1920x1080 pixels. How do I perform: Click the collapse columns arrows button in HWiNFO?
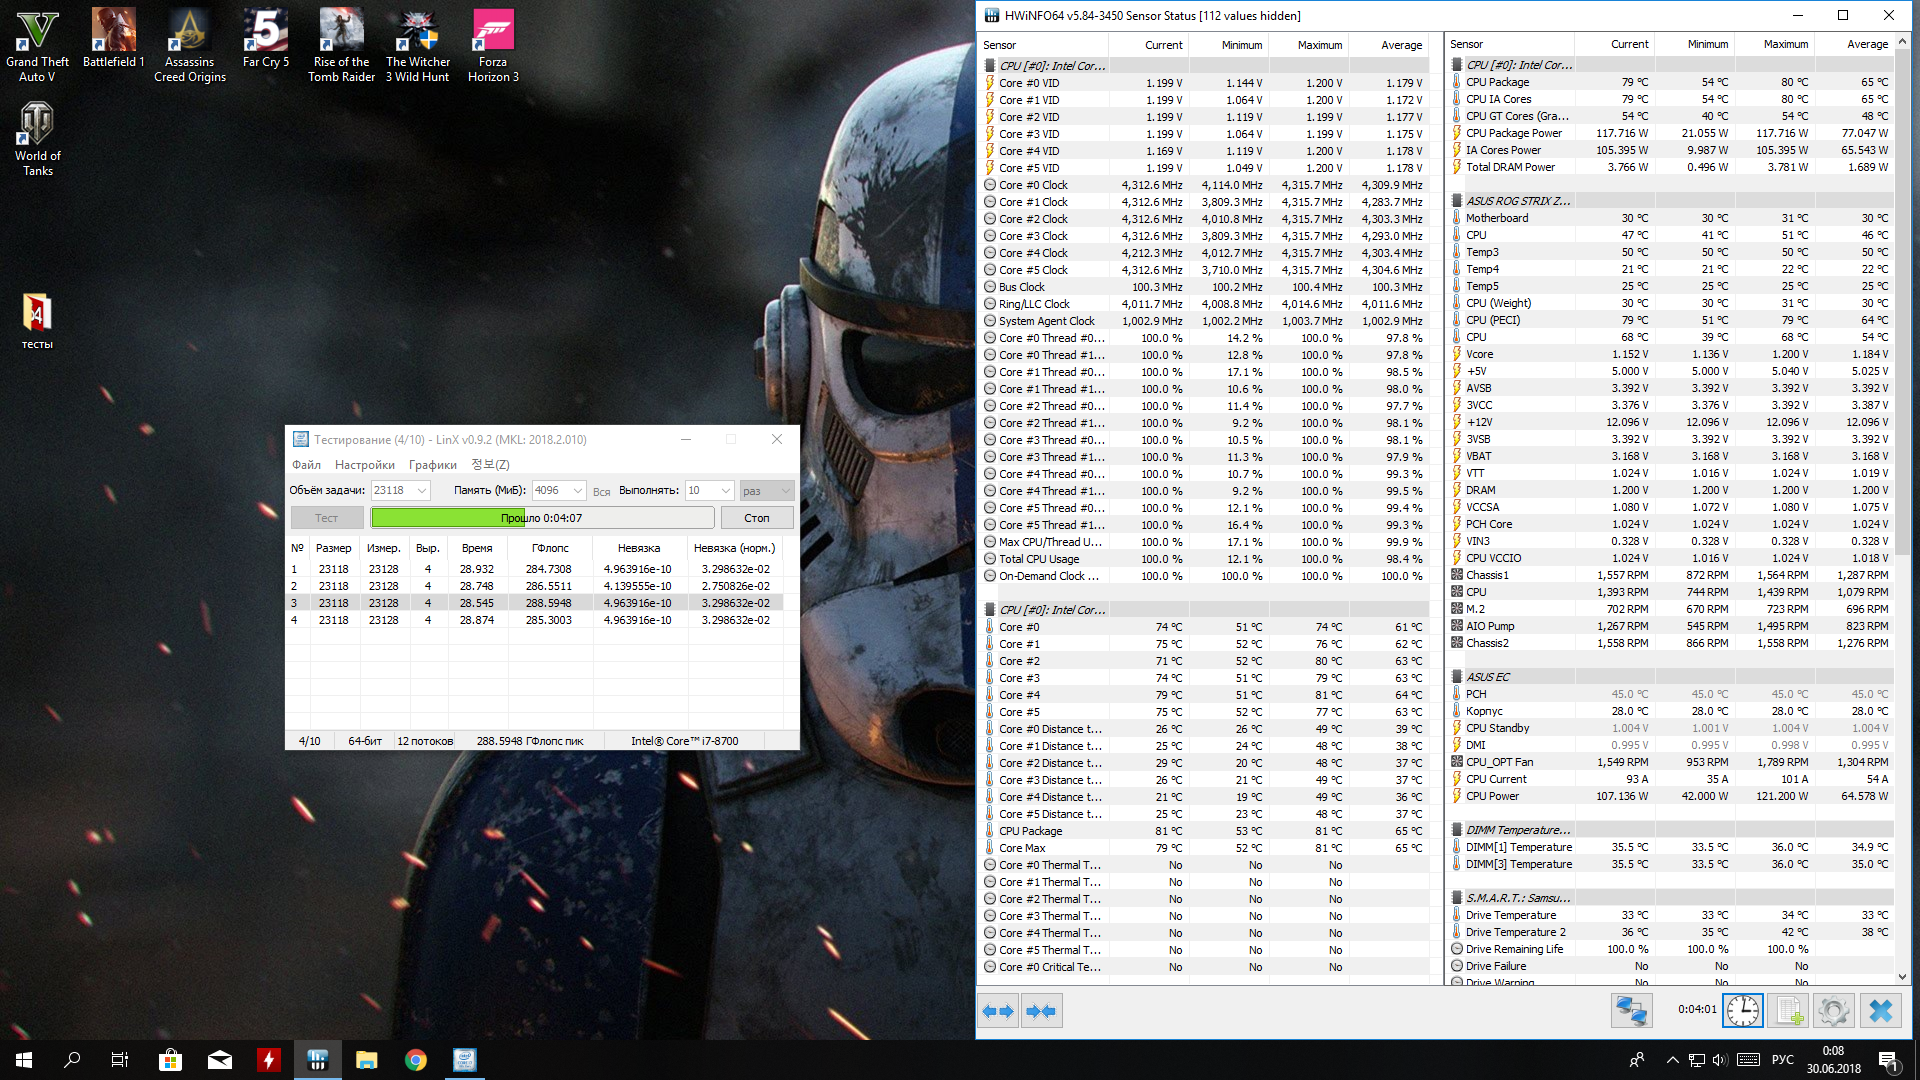pos(1041,1011)
